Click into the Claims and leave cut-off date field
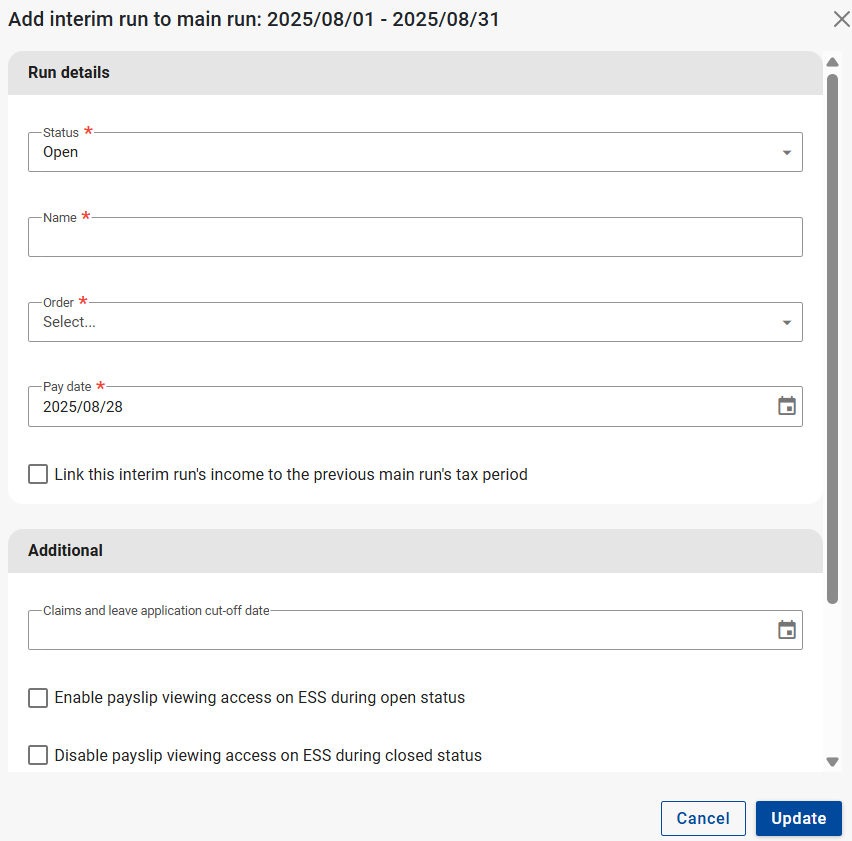 pos(400,631)
